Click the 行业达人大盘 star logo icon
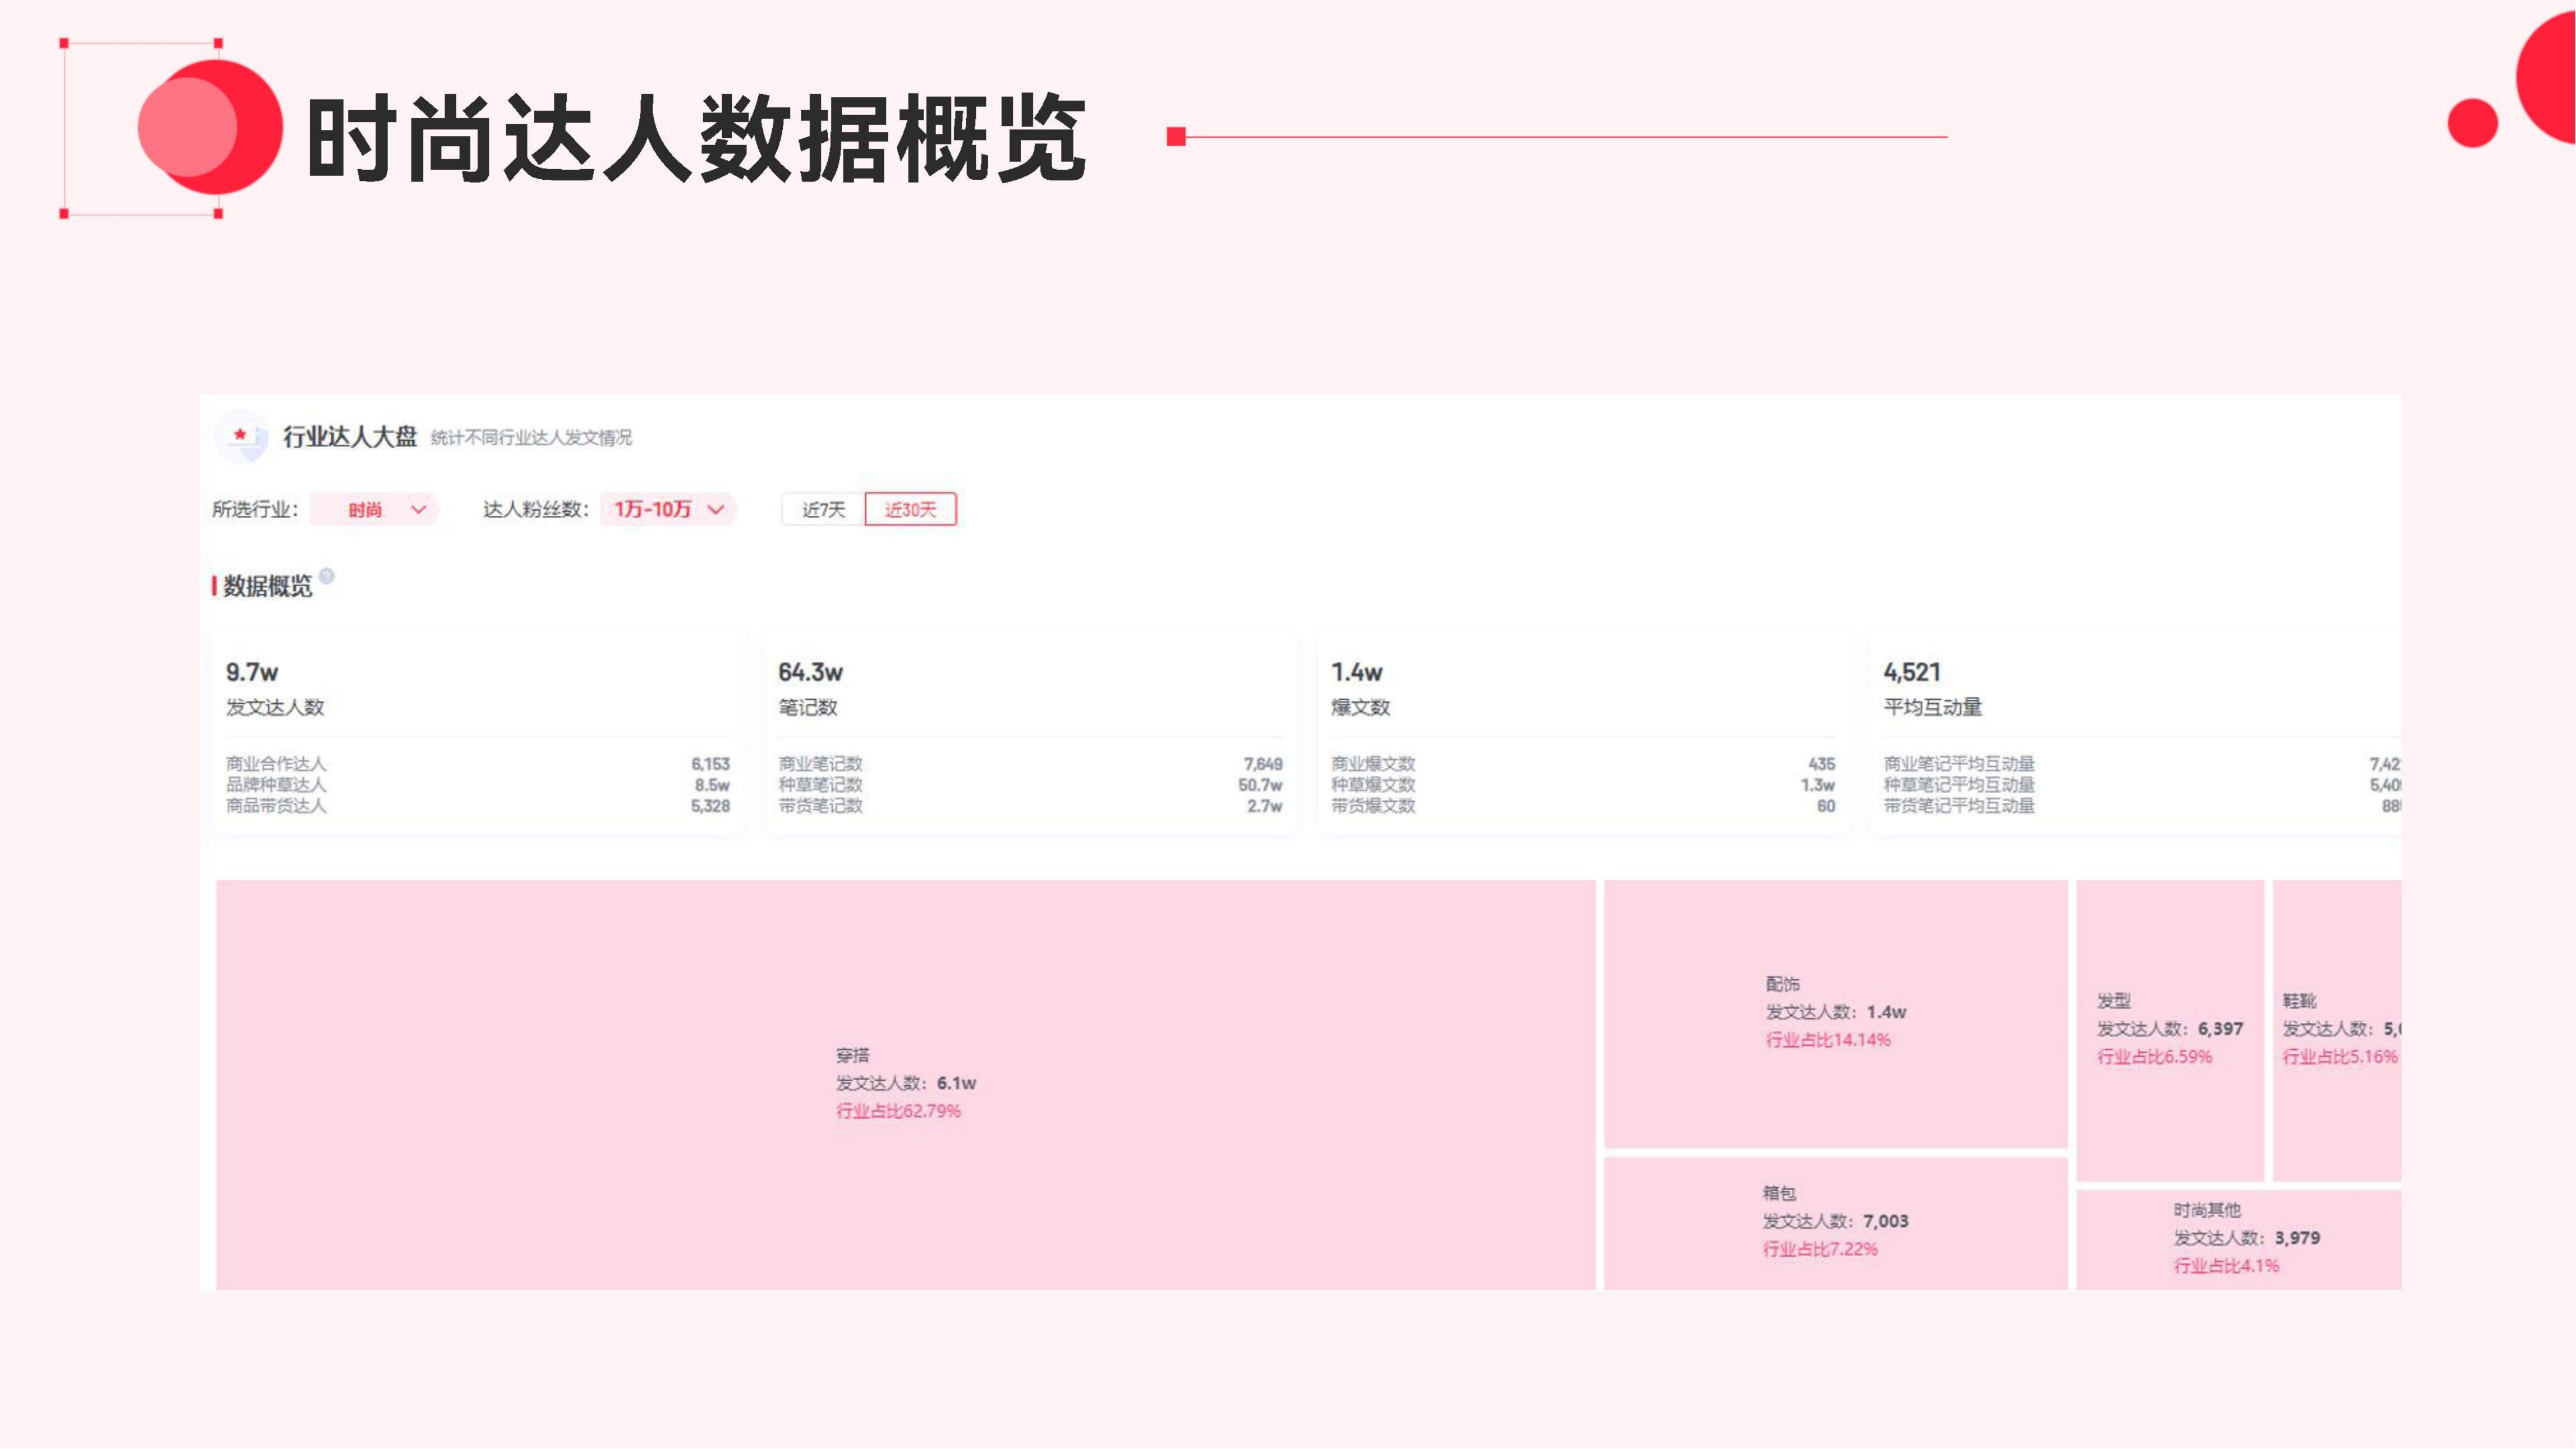The width and height of the screenshot is (2576, 1449). 241,436
